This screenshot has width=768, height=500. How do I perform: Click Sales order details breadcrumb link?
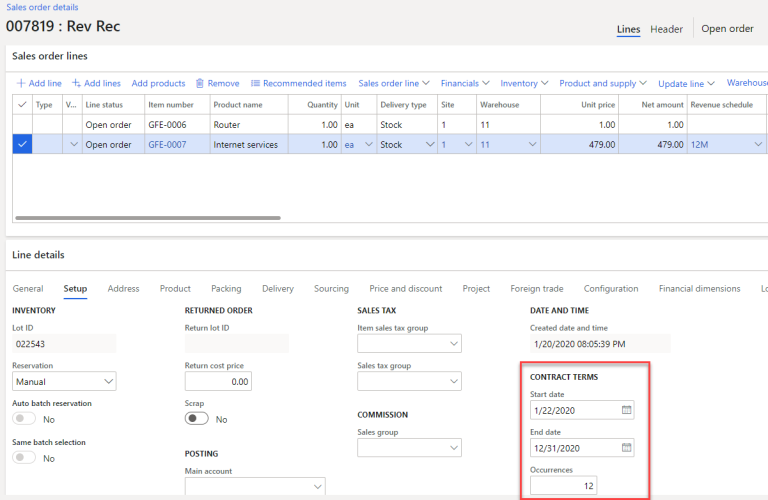pos(42,7)
